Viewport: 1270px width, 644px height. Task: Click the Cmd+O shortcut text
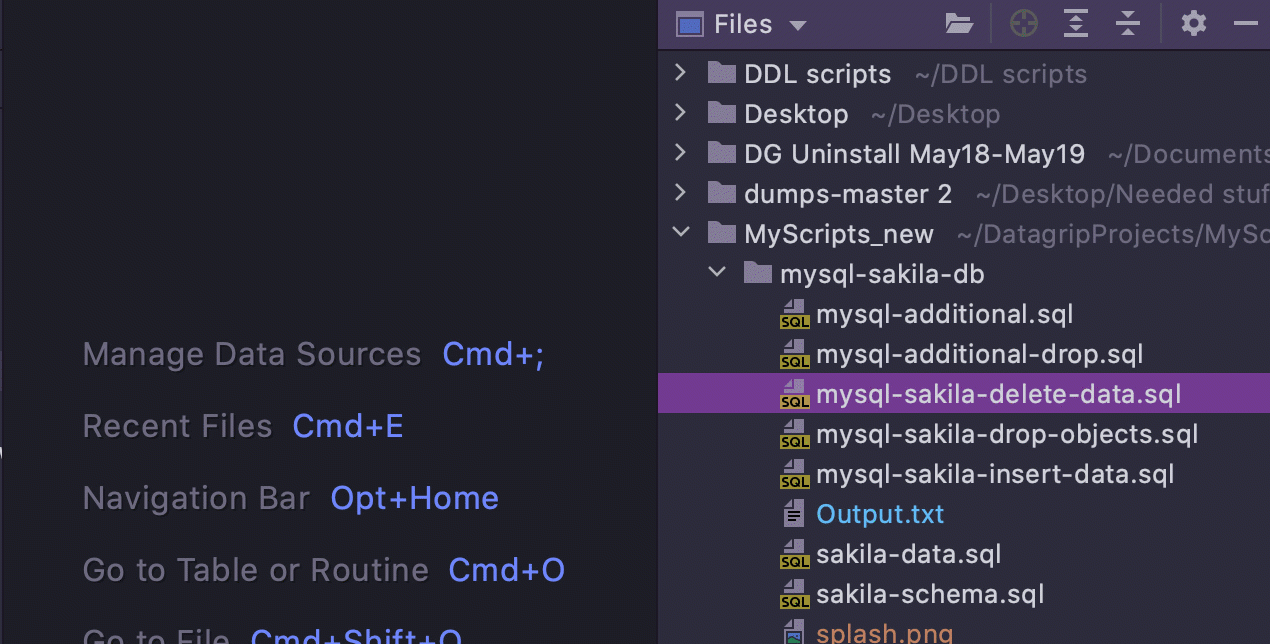pos(507,570)
